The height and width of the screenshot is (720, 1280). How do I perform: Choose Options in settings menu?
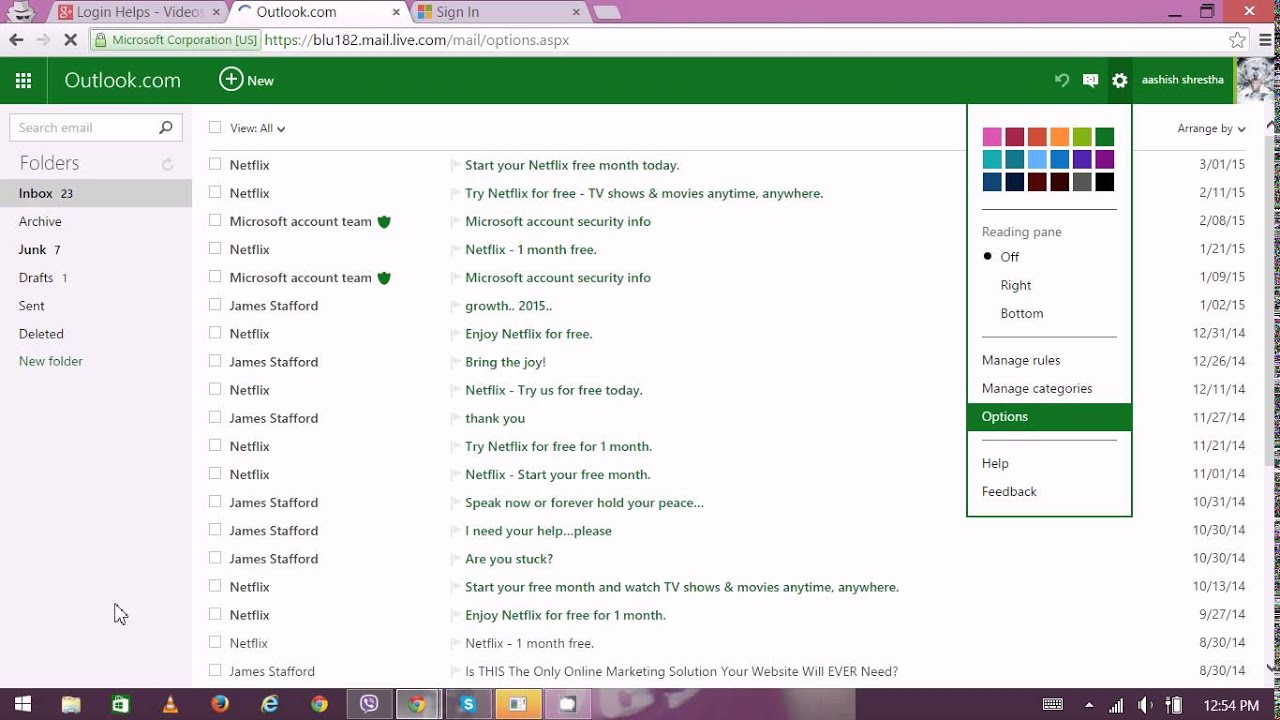pyautogui.click(x=1049, y=417)
